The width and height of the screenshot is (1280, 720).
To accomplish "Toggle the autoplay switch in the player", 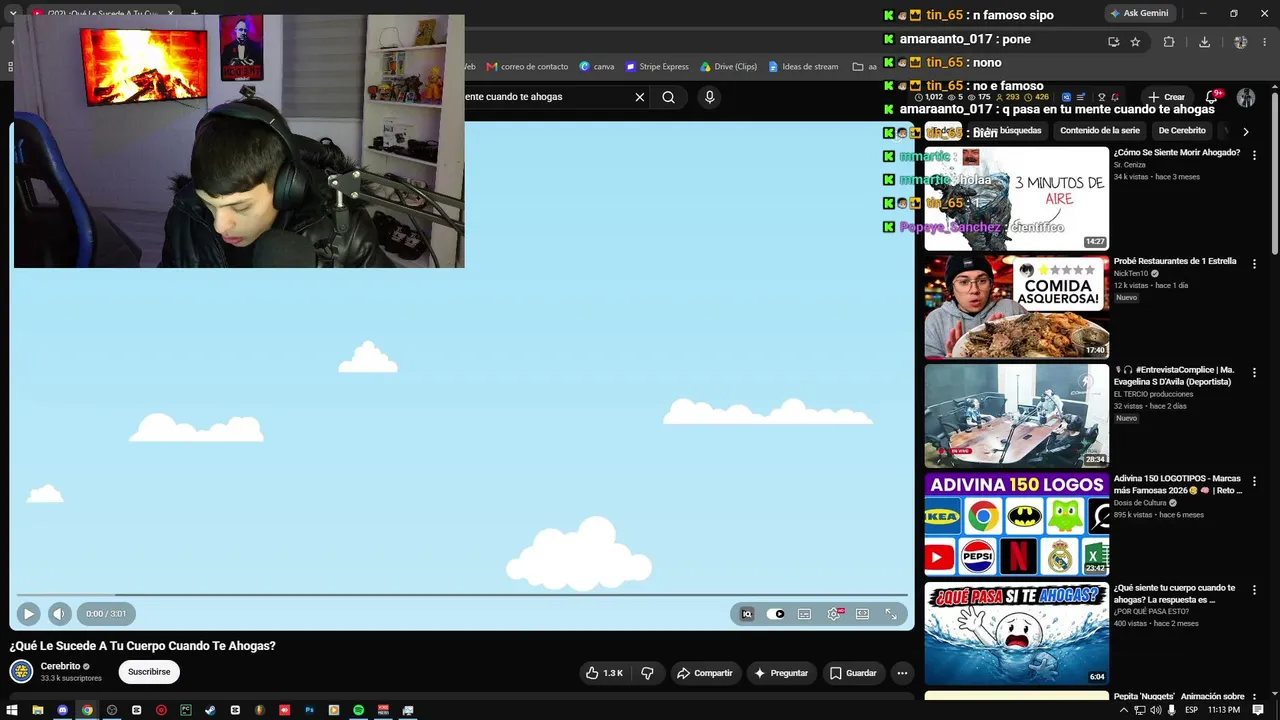I will coord(775,614).
